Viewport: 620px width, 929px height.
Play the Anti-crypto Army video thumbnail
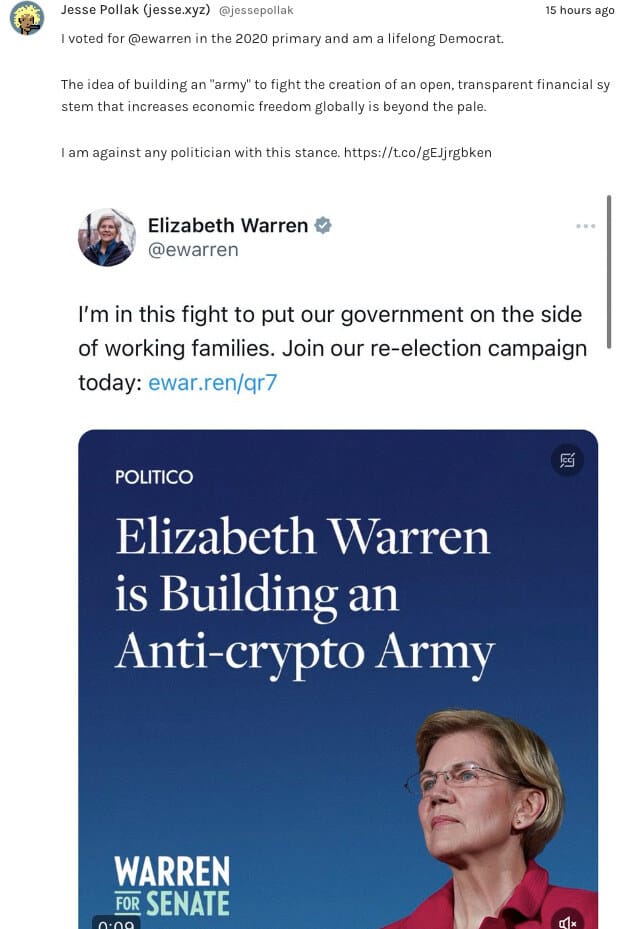click(338, 679)
